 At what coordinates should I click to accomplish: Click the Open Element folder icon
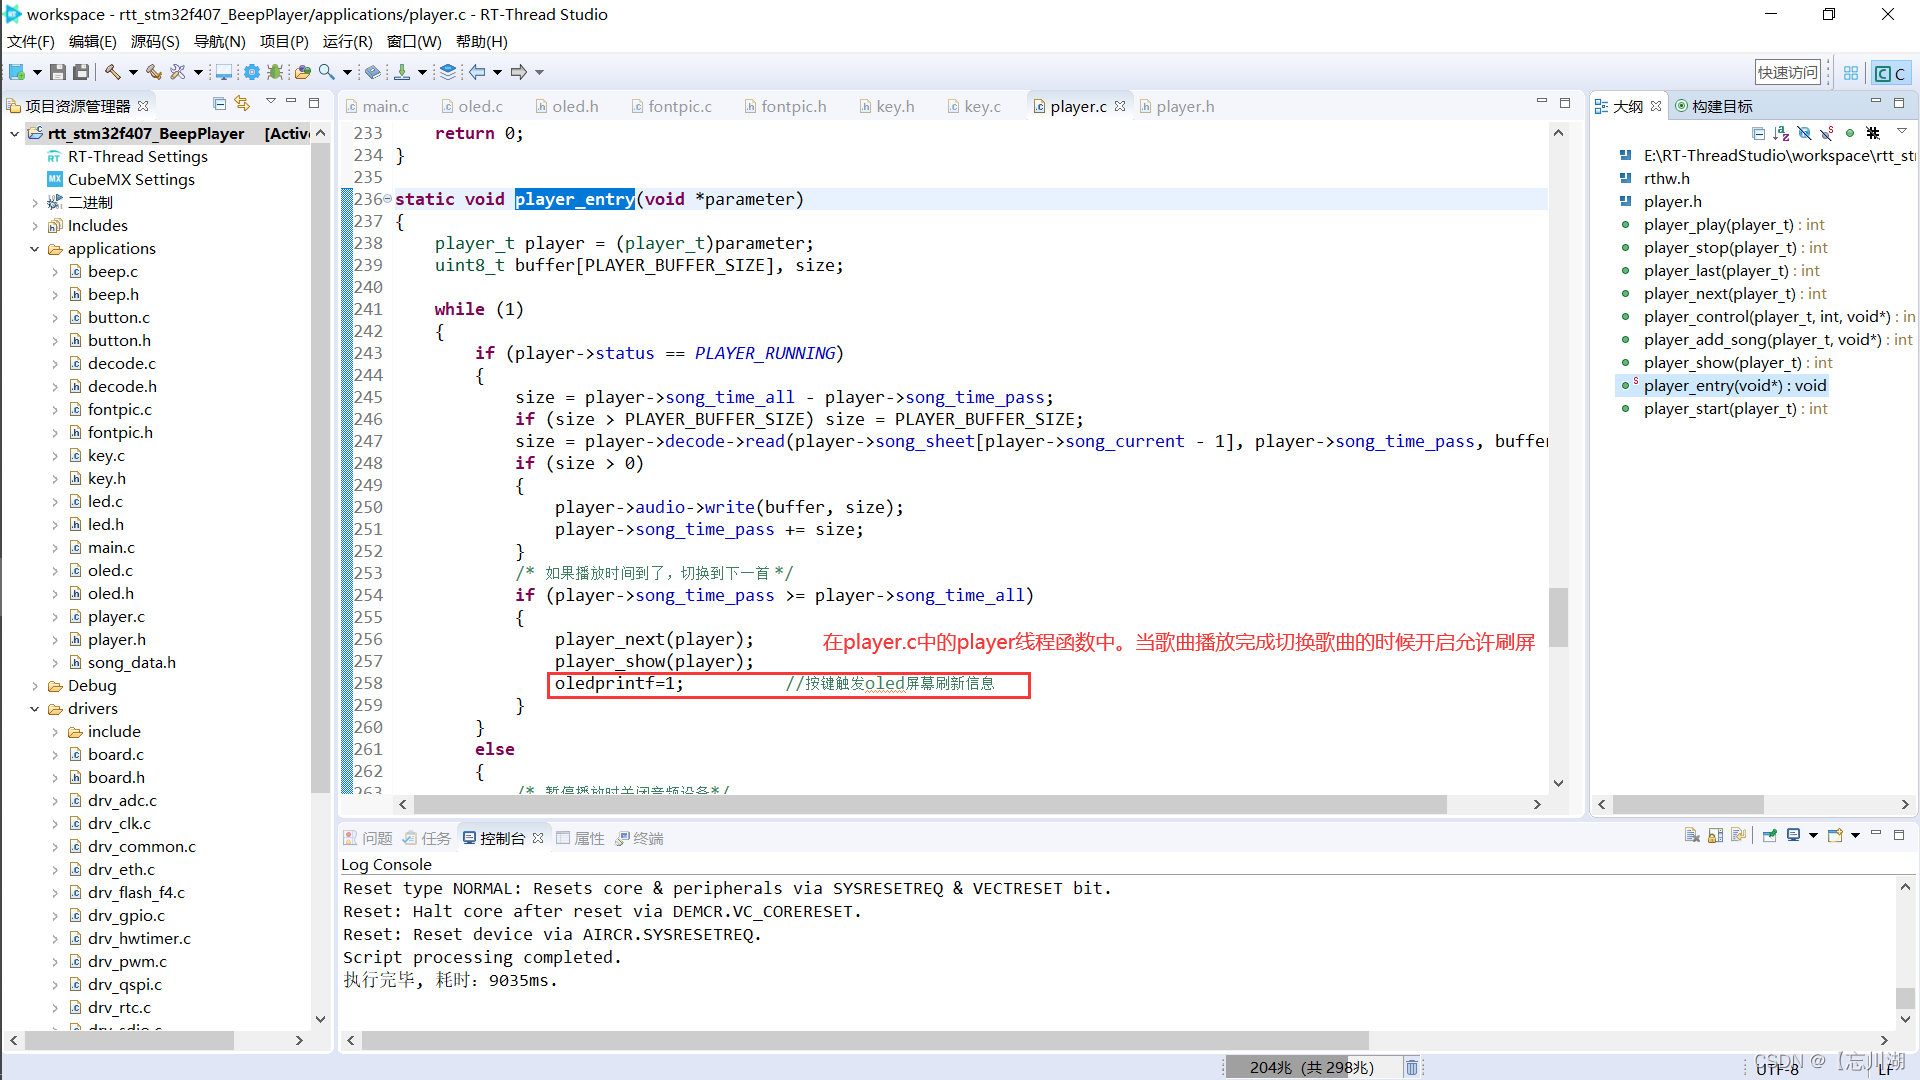[302, 72]
